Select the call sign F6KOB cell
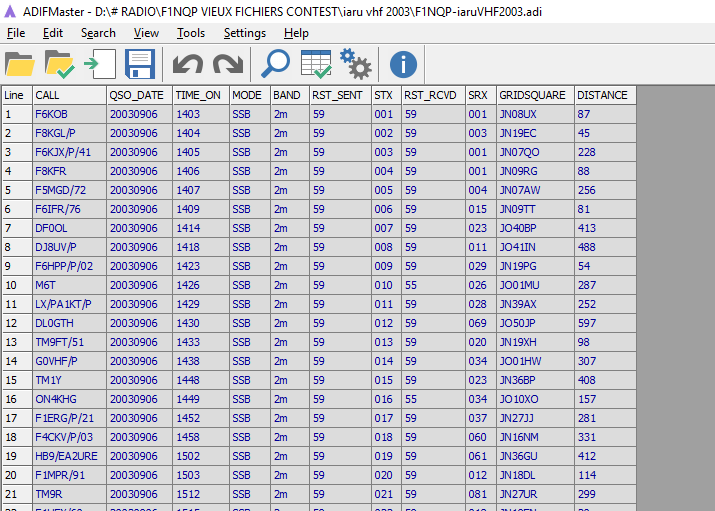Screen dimensions: 715x511 (x=69, y=114)
